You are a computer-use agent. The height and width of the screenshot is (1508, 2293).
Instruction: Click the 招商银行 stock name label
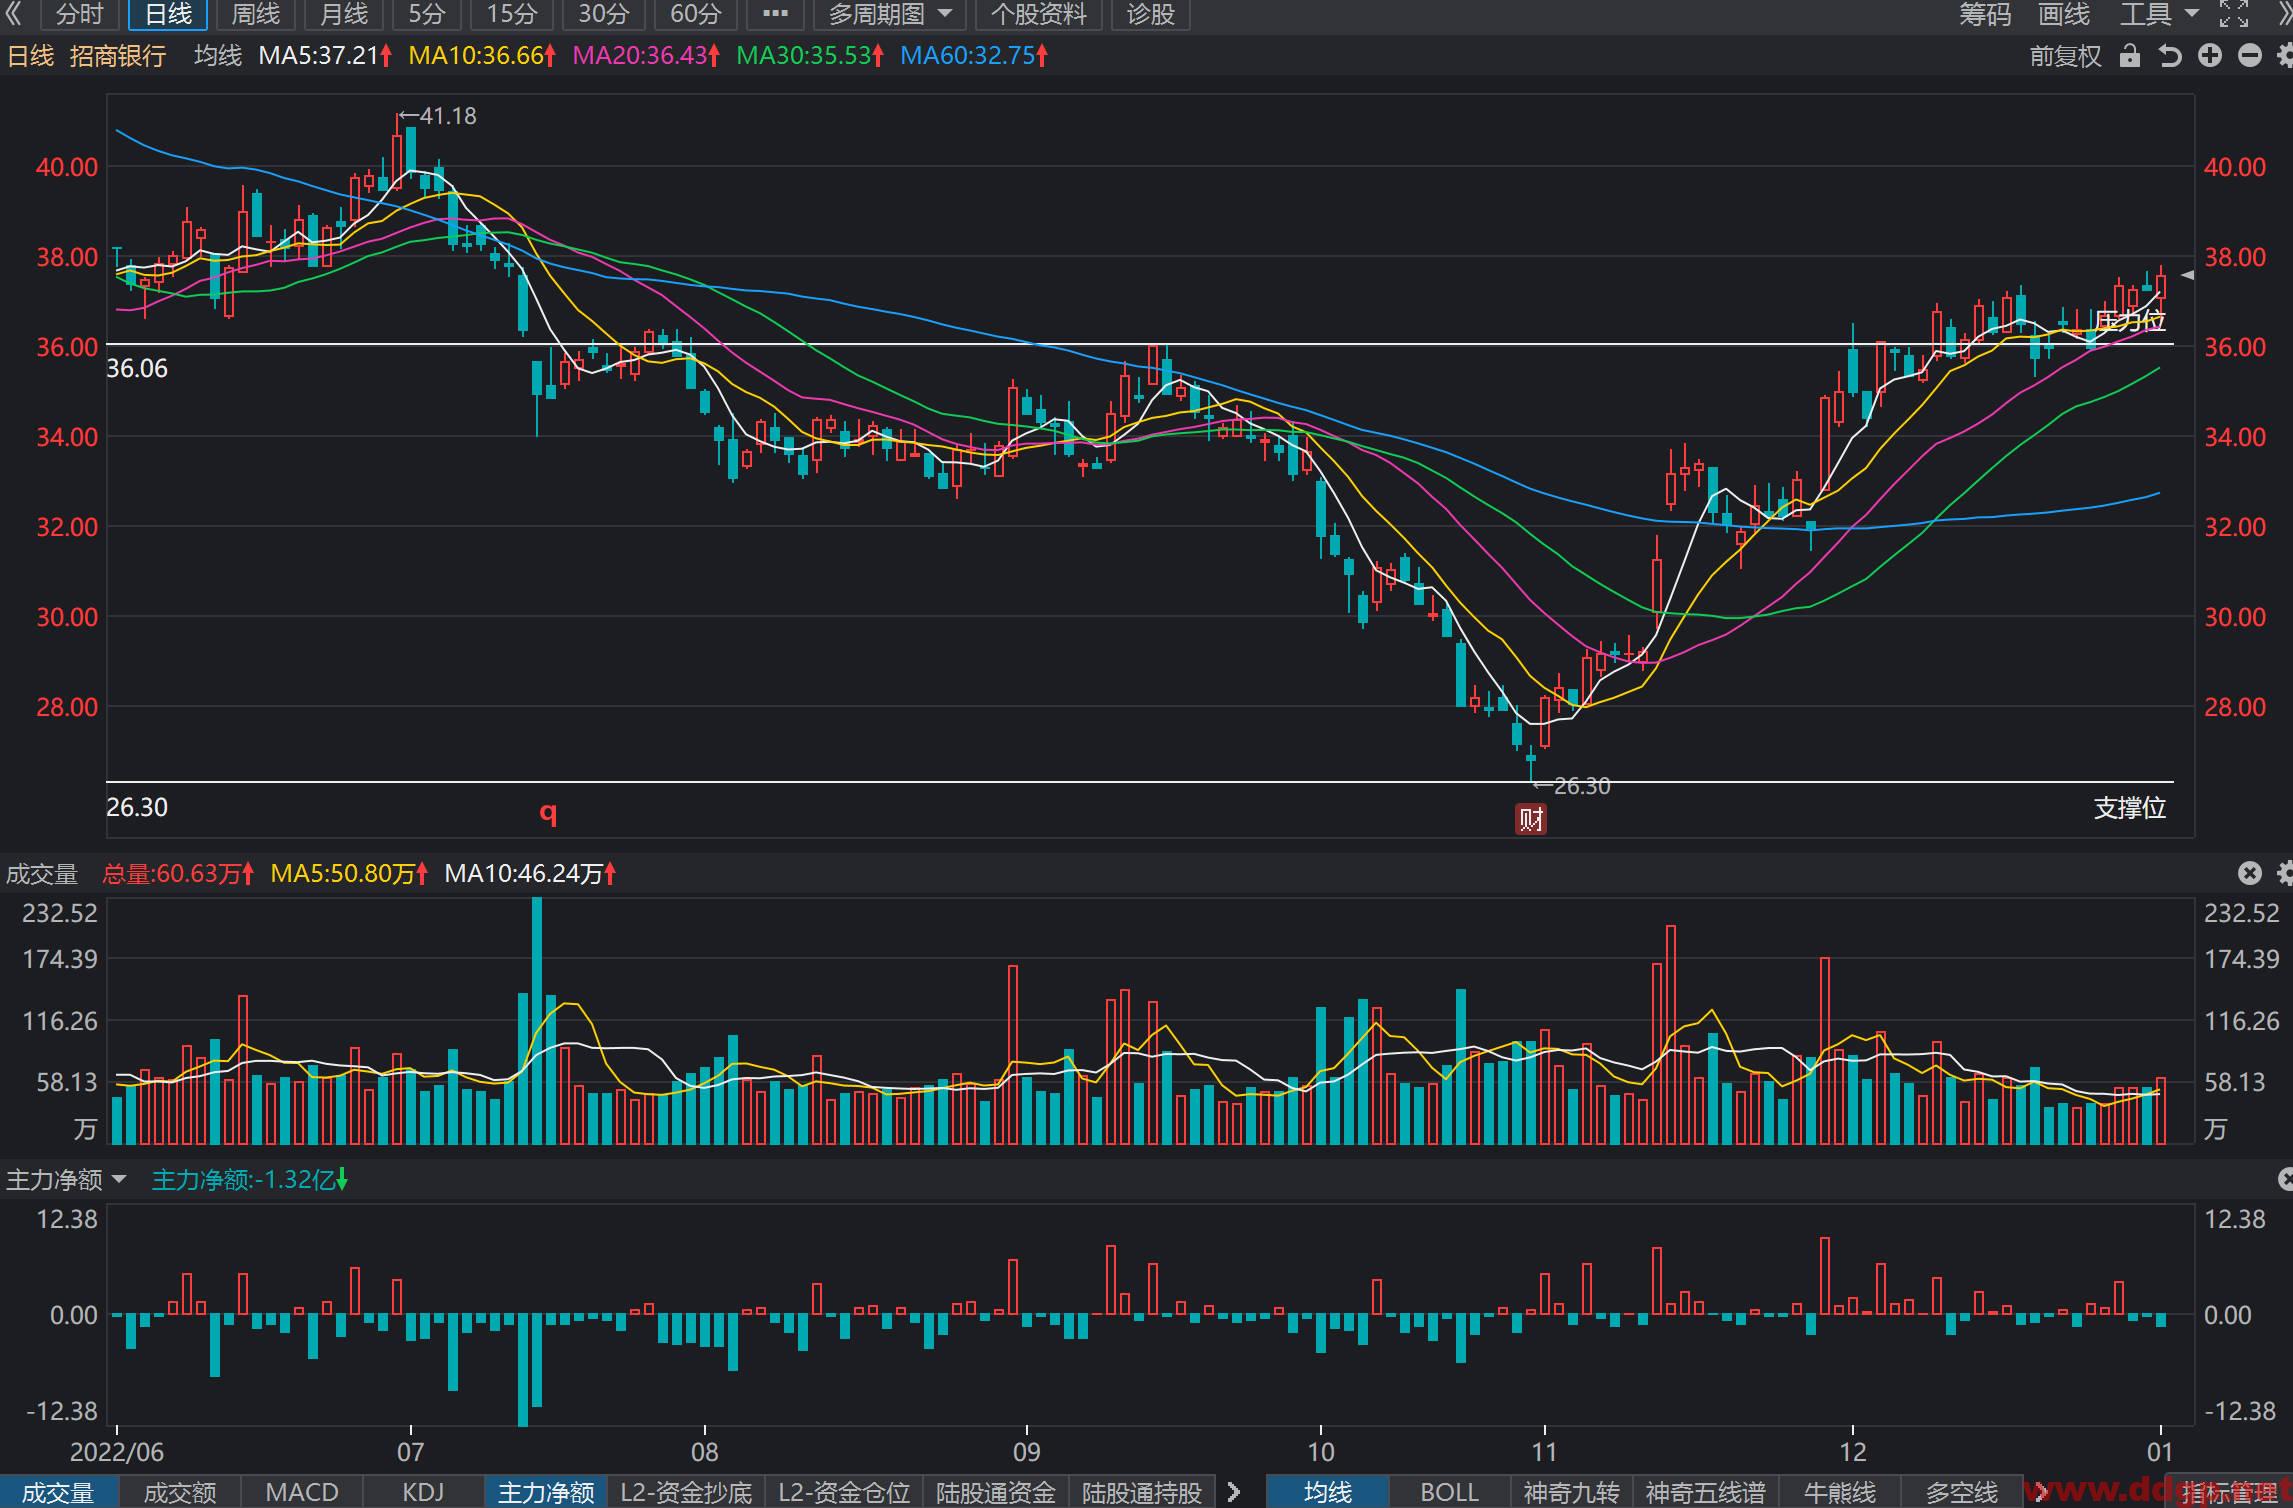(x=118, y=56)
